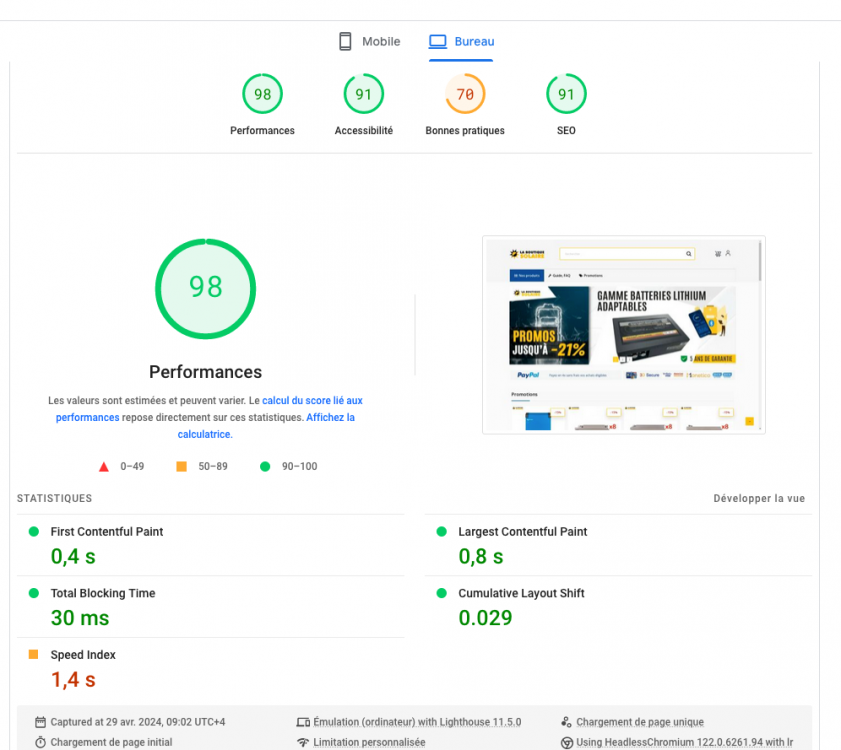This screenshot has height=750, width=841.
Task: Click the '0,8 s' value
Action: [481, 556]
